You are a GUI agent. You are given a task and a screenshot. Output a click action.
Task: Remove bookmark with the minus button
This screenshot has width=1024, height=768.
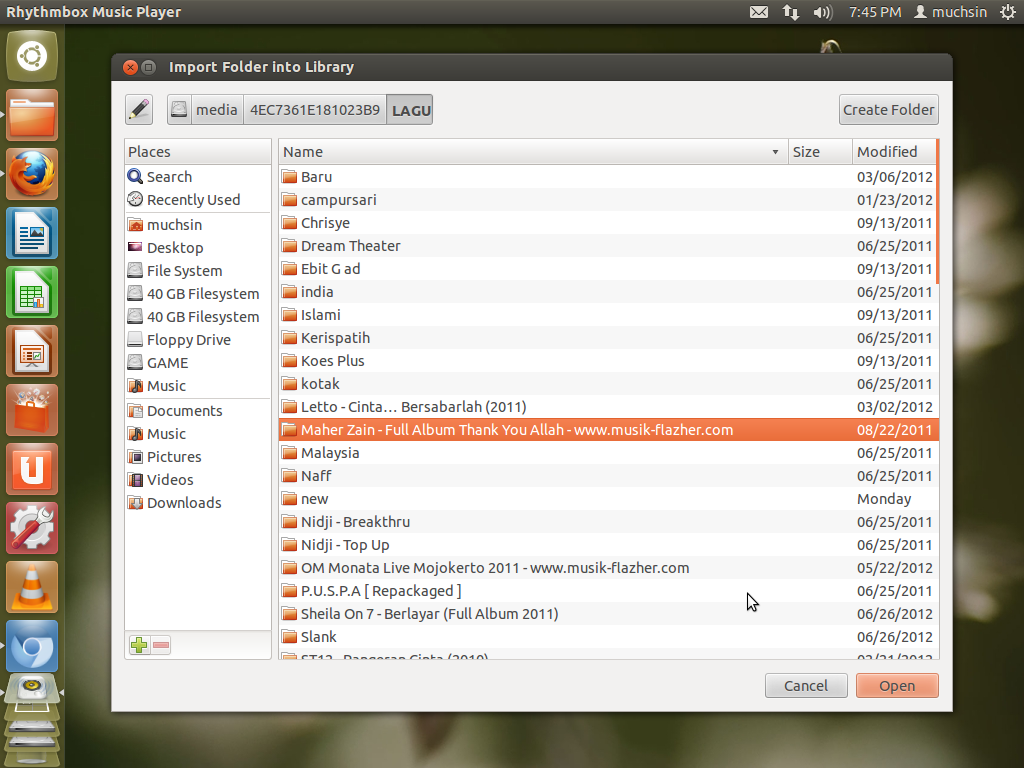161,645
